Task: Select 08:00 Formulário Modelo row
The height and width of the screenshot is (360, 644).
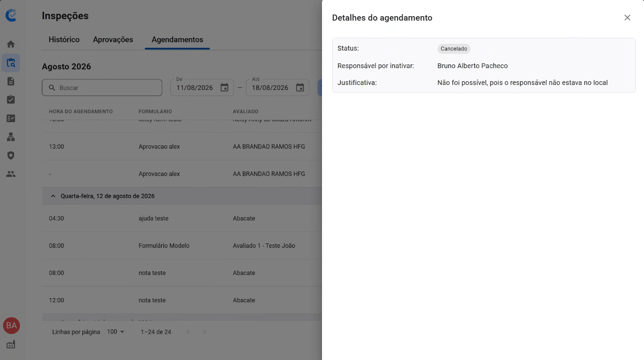Action: click(182, 245)
